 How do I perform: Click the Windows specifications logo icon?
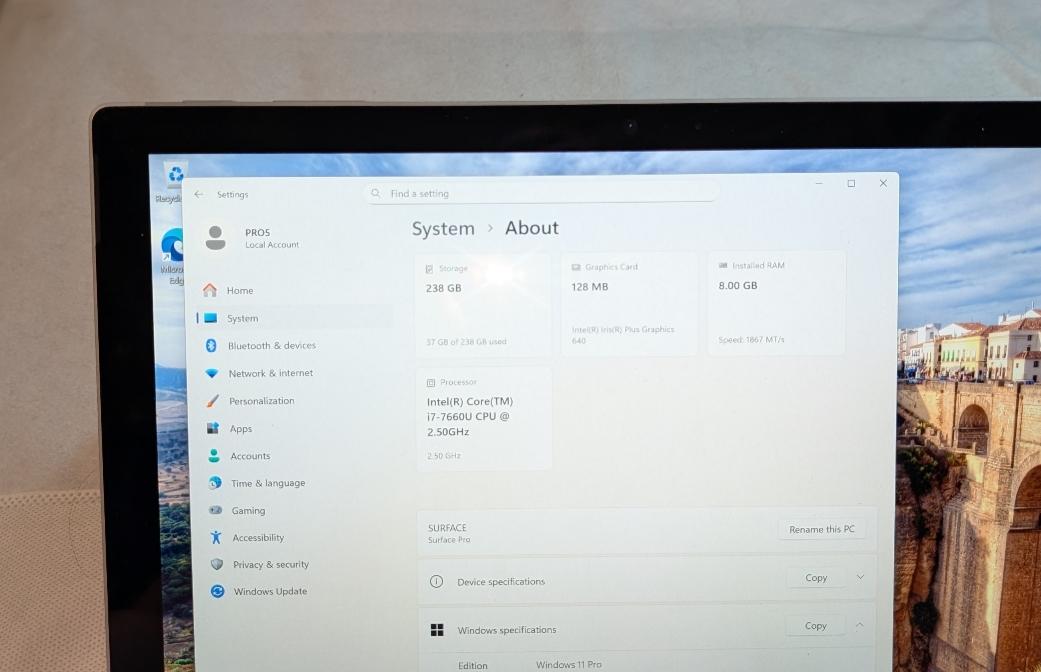click(x=437, y=630)
